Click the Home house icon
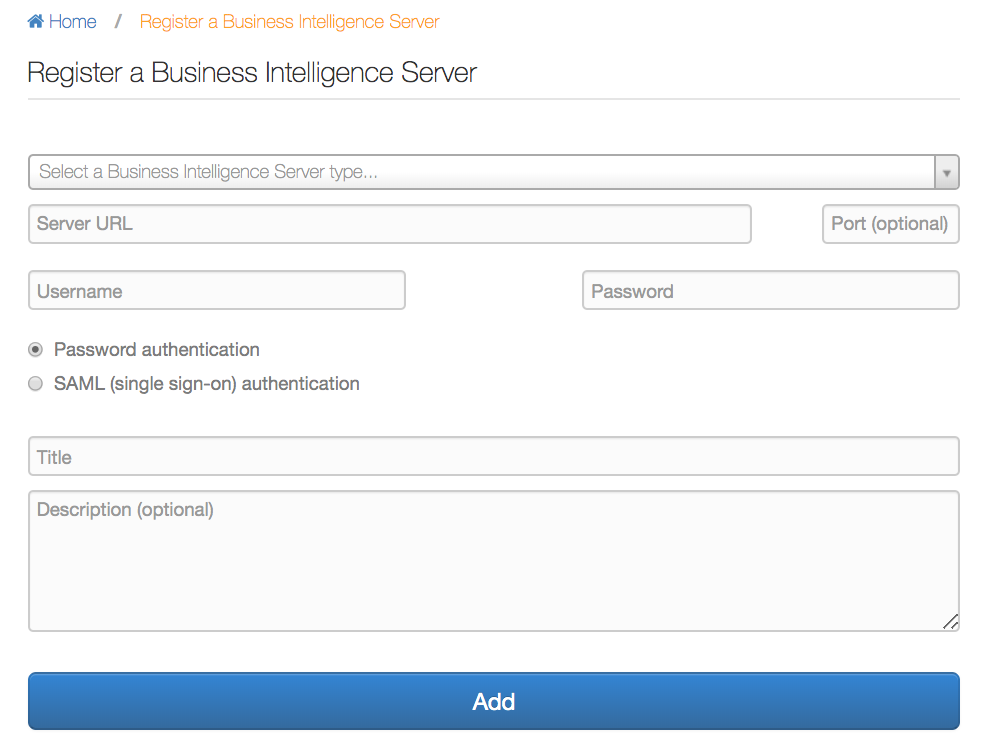This screenshot has height=746, width=986. pyautogui.click(x=35, y=21)
